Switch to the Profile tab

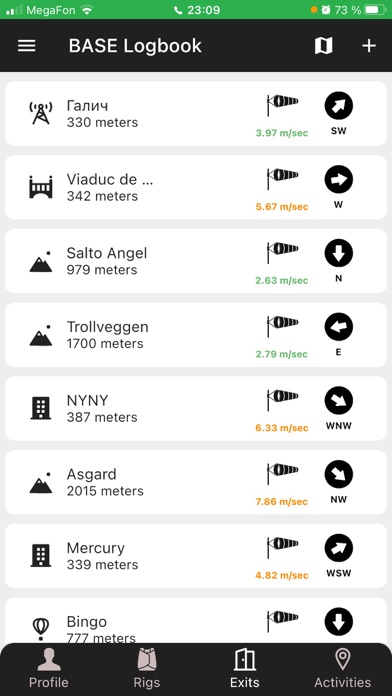pos(49,669)
